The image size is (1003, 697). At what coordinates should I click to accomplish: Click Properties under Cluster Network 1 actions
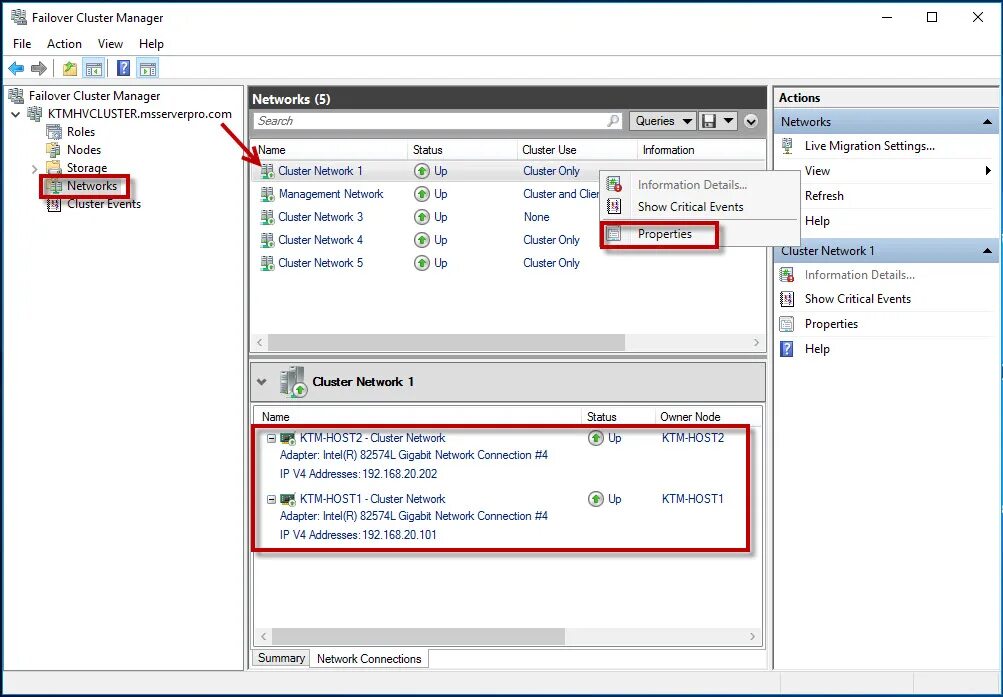point(831,324)
